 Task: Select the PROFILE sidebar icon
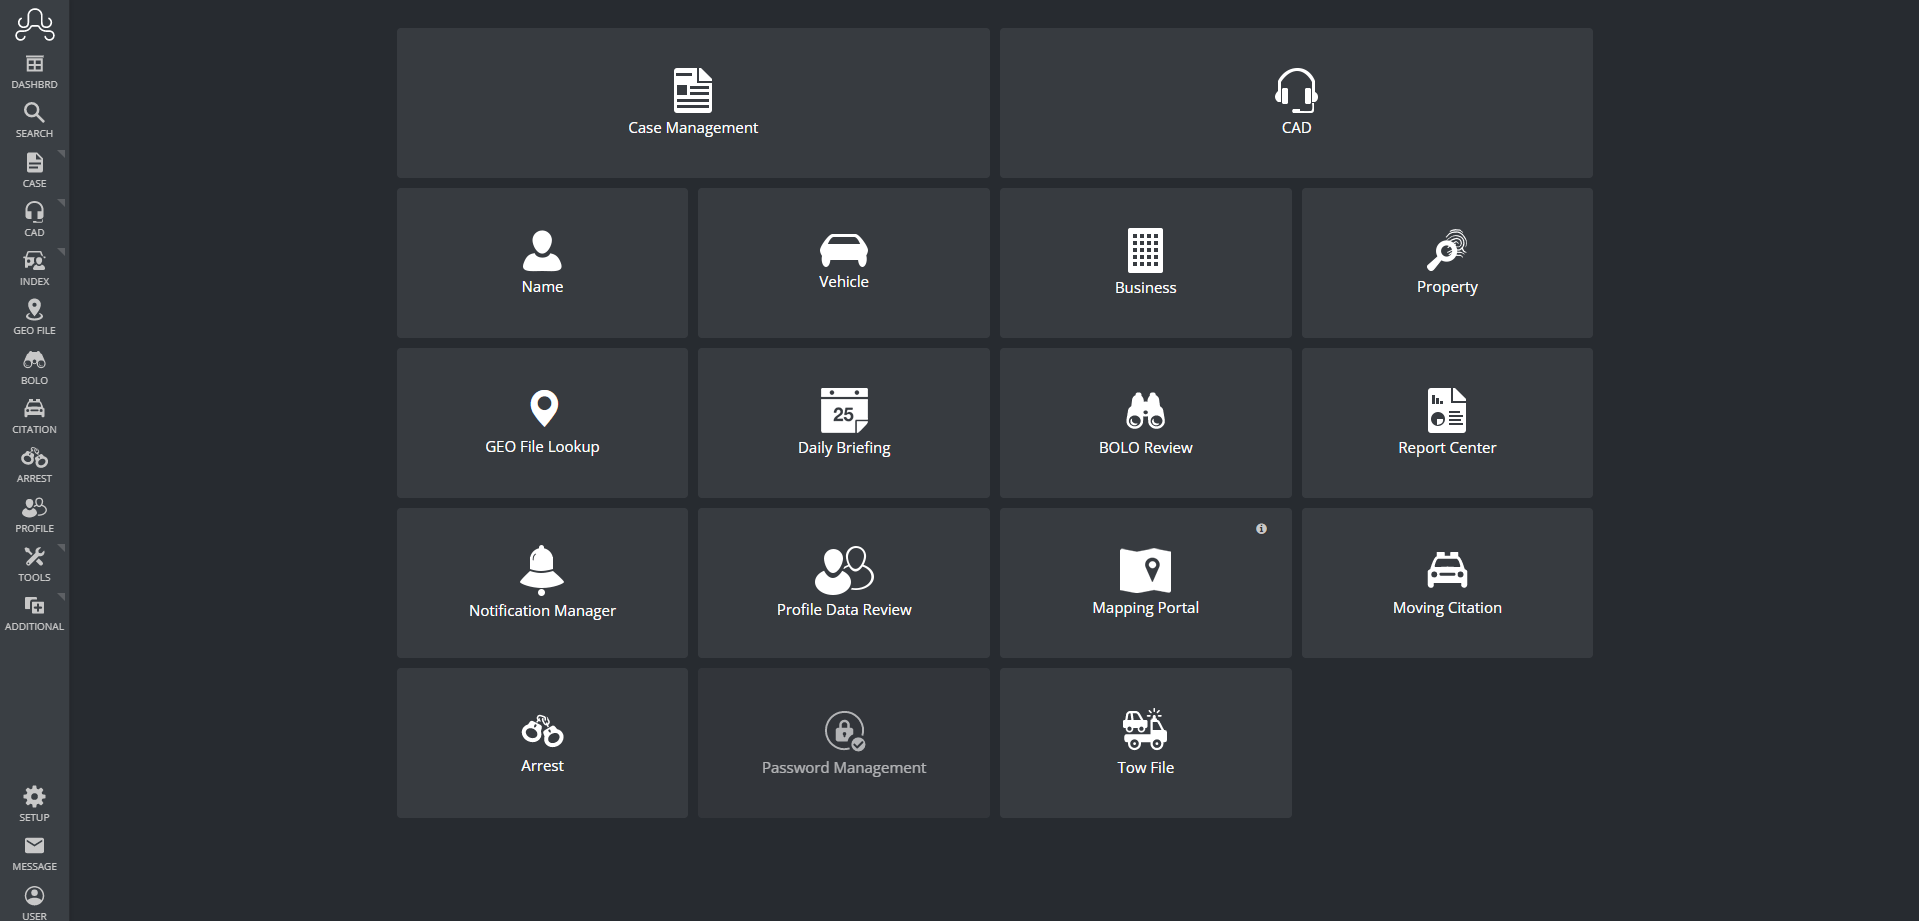(x=33, y=511)
